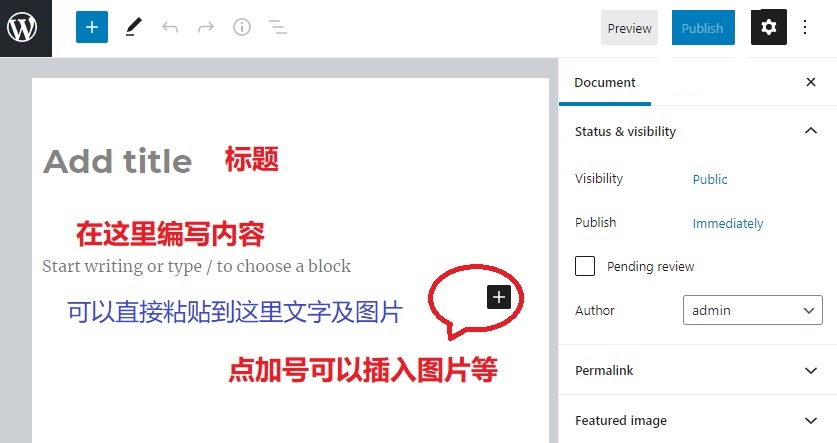Open the Author dropdown showing admin
Image resolution: width=837 pixels, height=443 pixels.
(752, 311)
